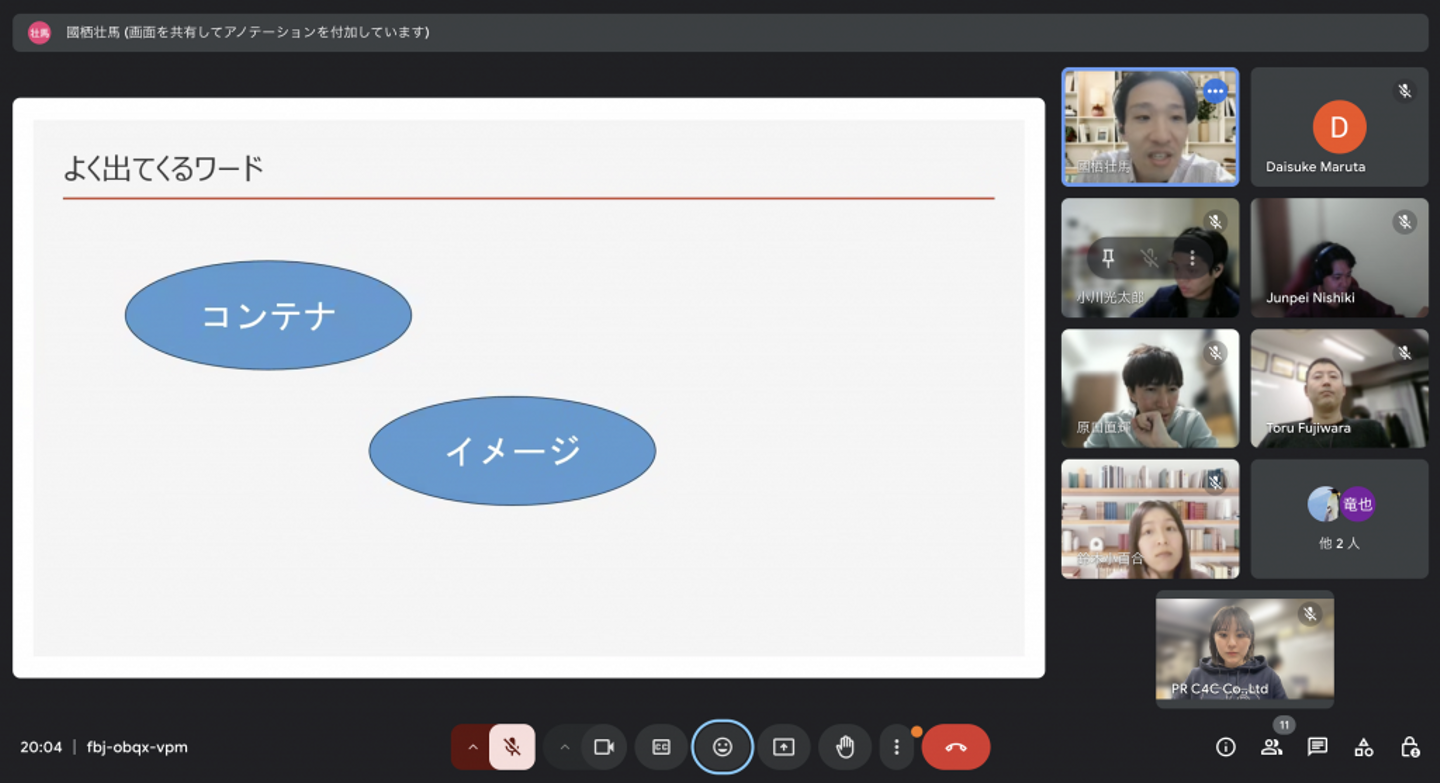
Task: Click the muted mic icon on Daisuke Maruta's tile
Action: coord(1404,91)
